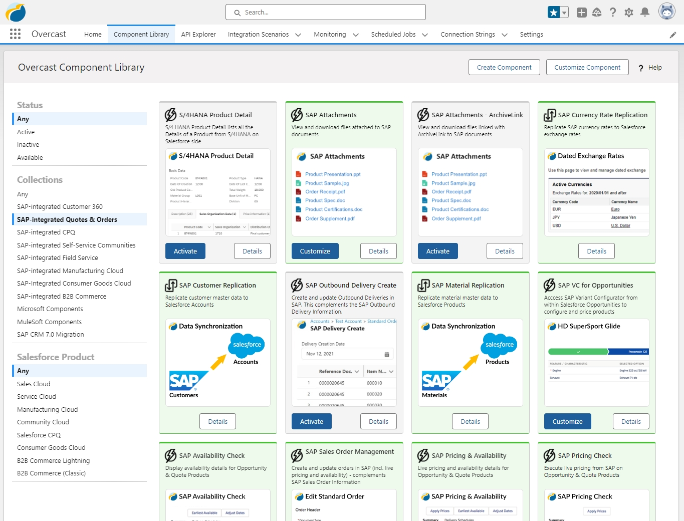
Task: Click SAP Currency Rate Replication sync icon
Action: (x=550, y=115)
